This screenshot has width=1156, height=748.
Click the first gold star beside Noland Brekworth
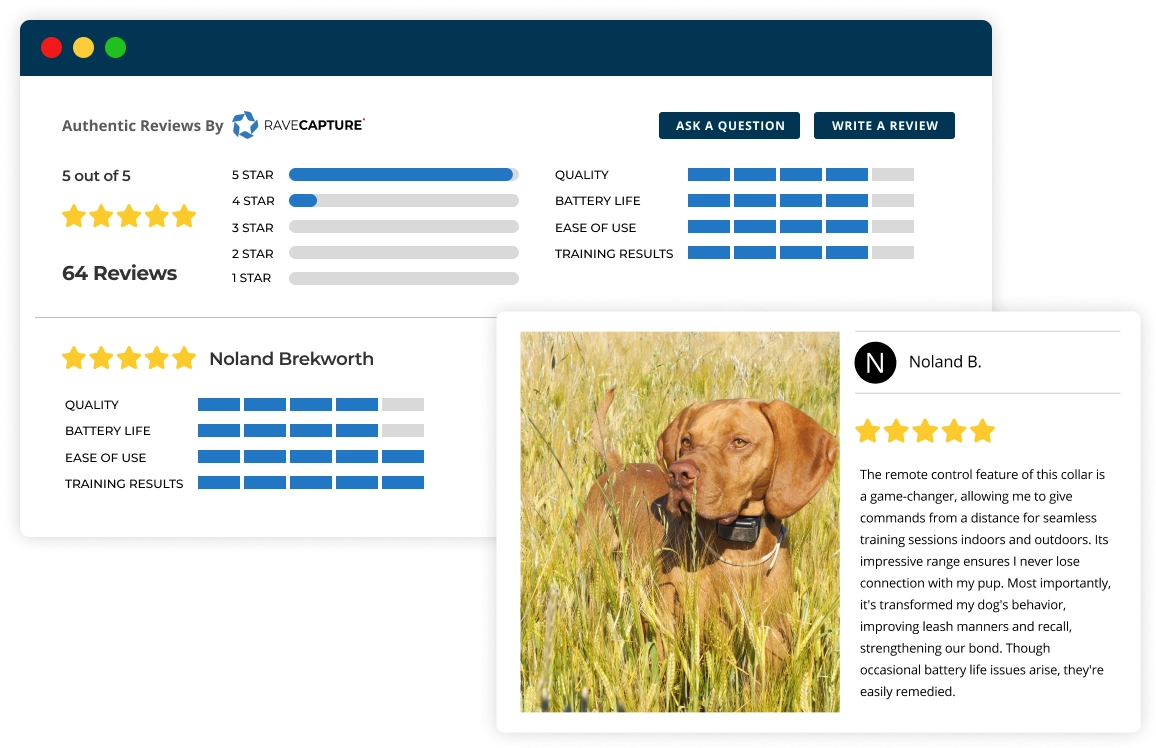point(74,358)
